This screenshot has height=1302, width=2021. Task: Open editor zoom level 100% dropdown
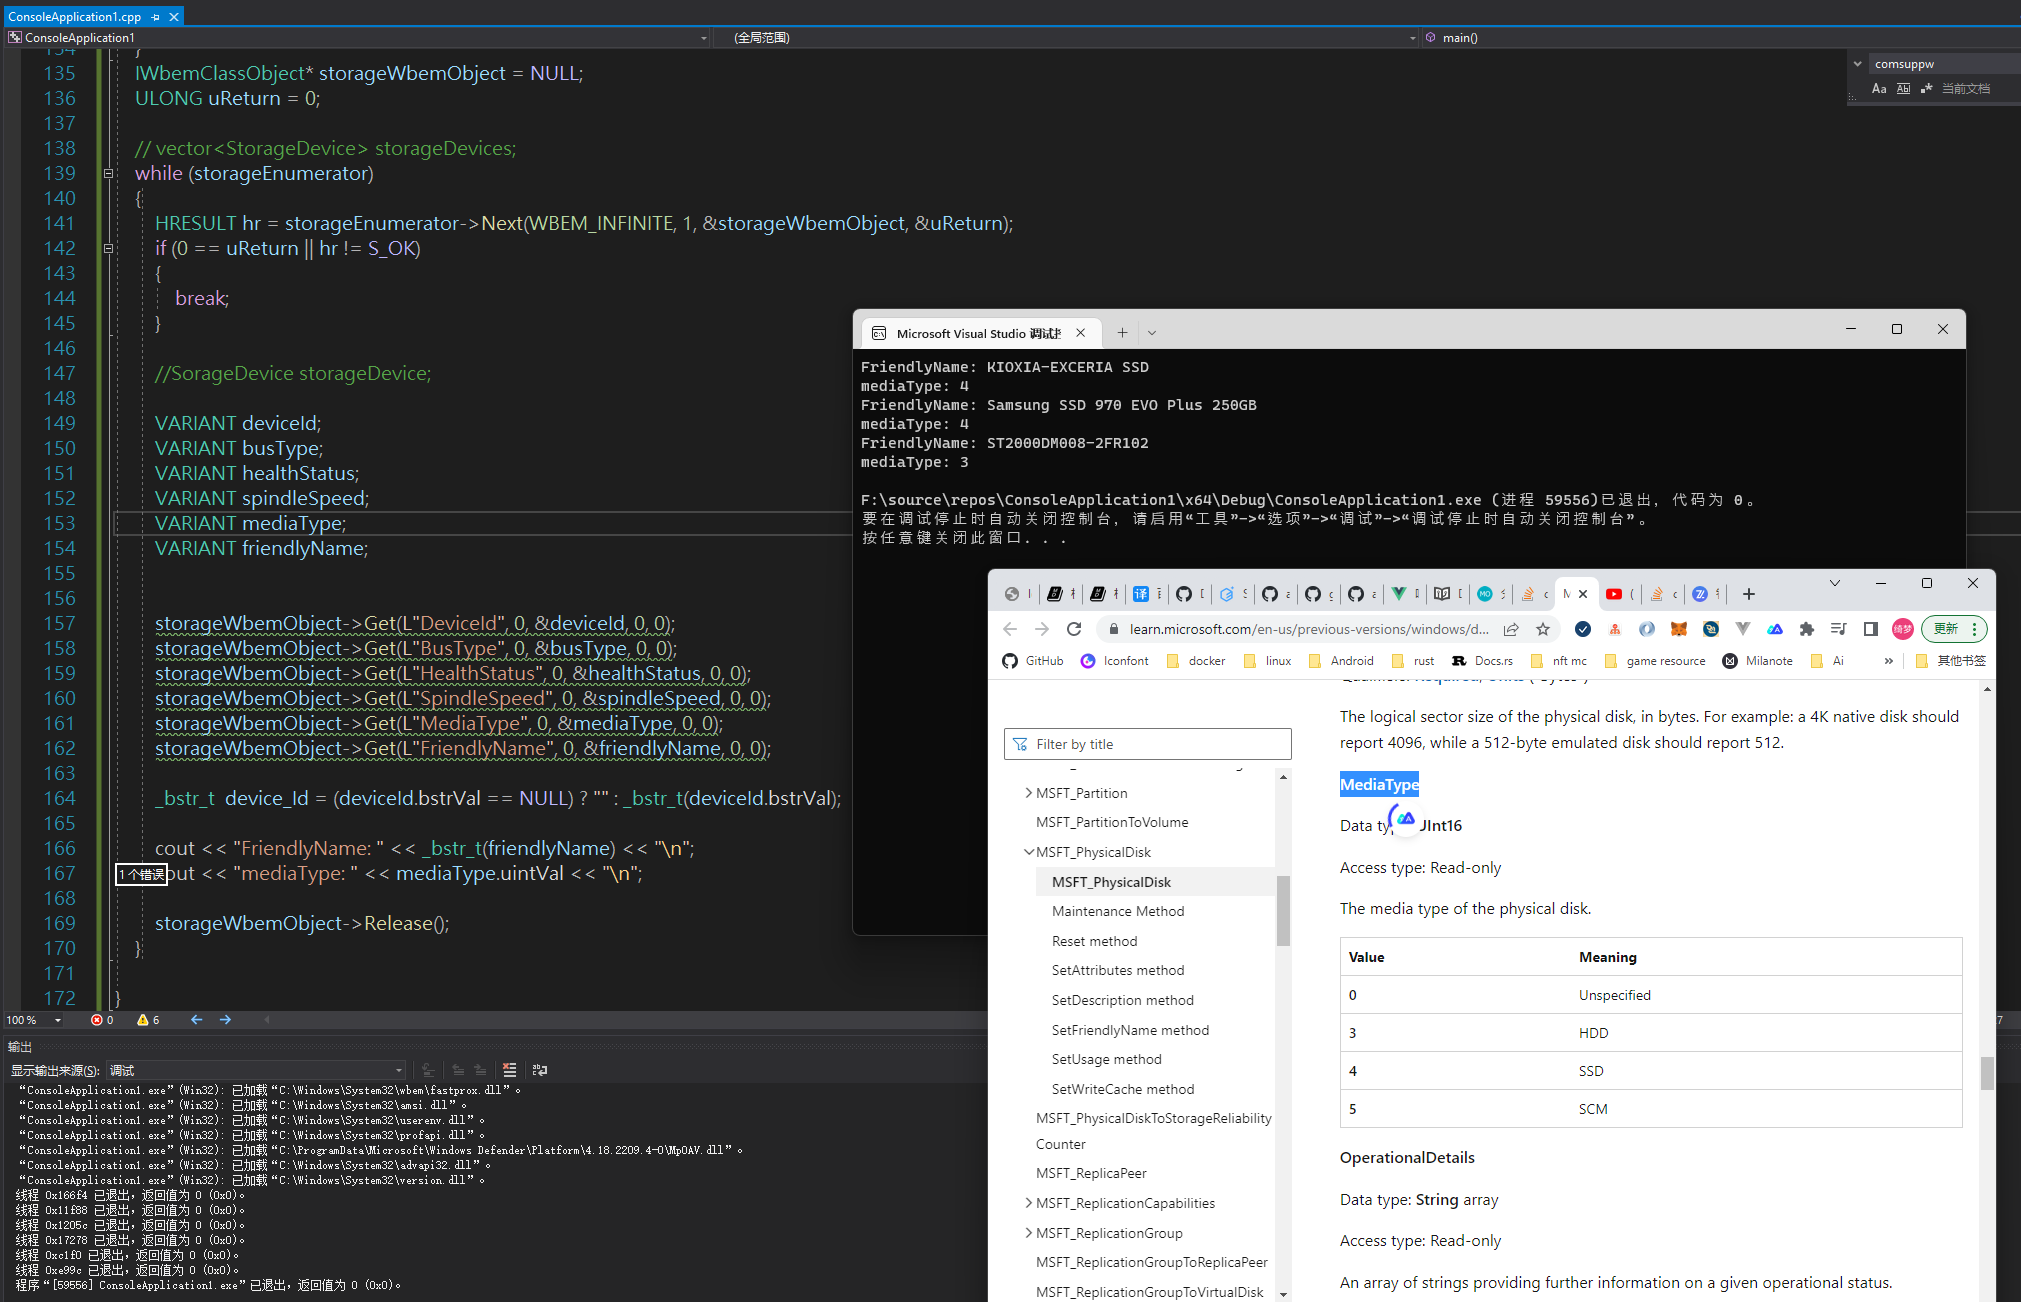coord(57,1020)
